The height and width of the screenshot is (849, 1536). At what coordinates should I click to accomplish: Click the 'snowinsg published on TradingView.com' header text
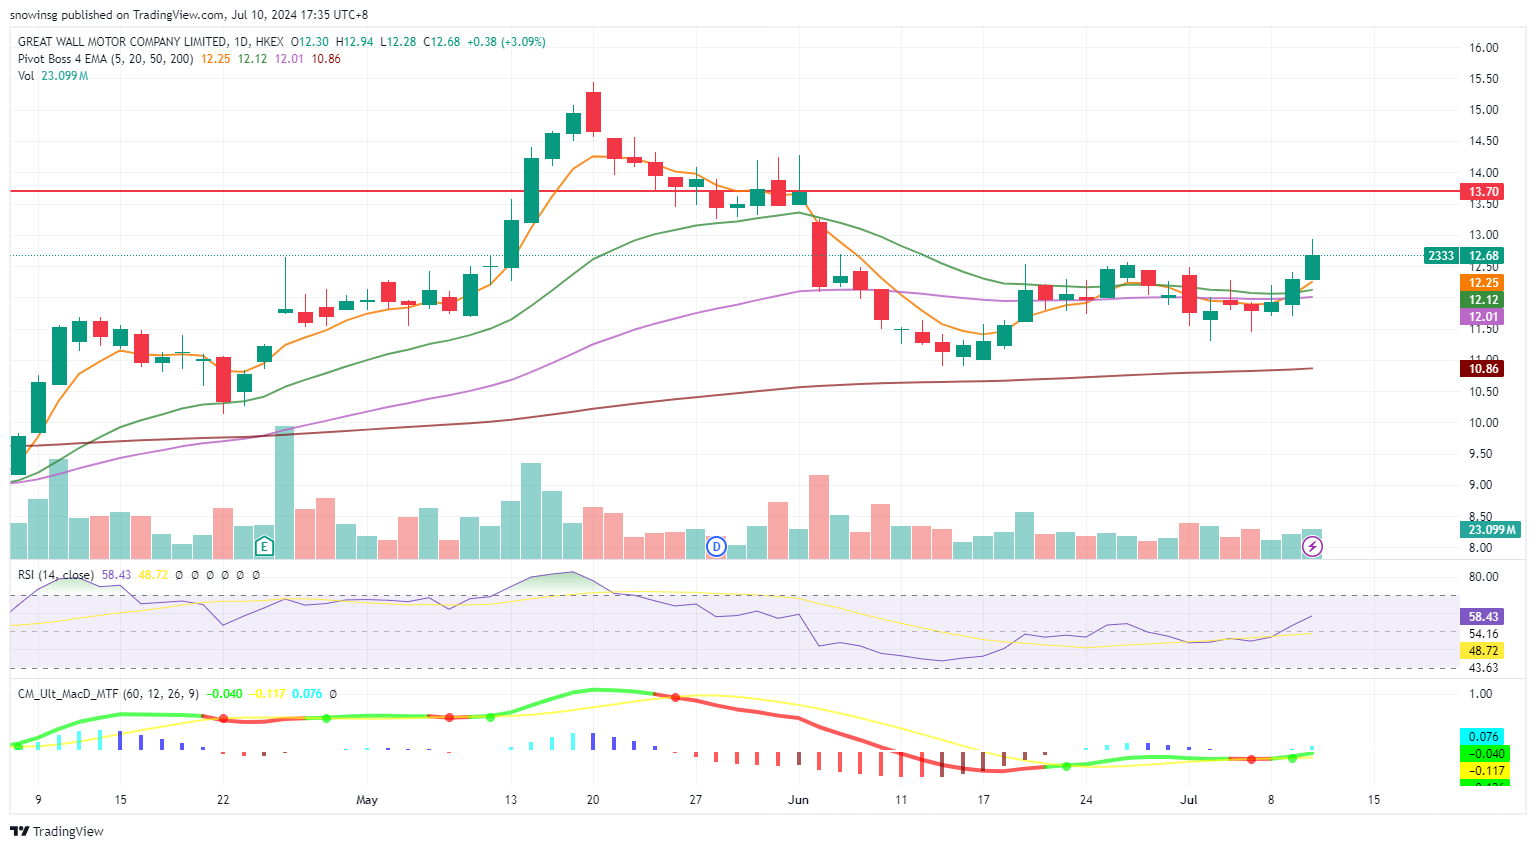pyautogui.click(x=117, y=15)
